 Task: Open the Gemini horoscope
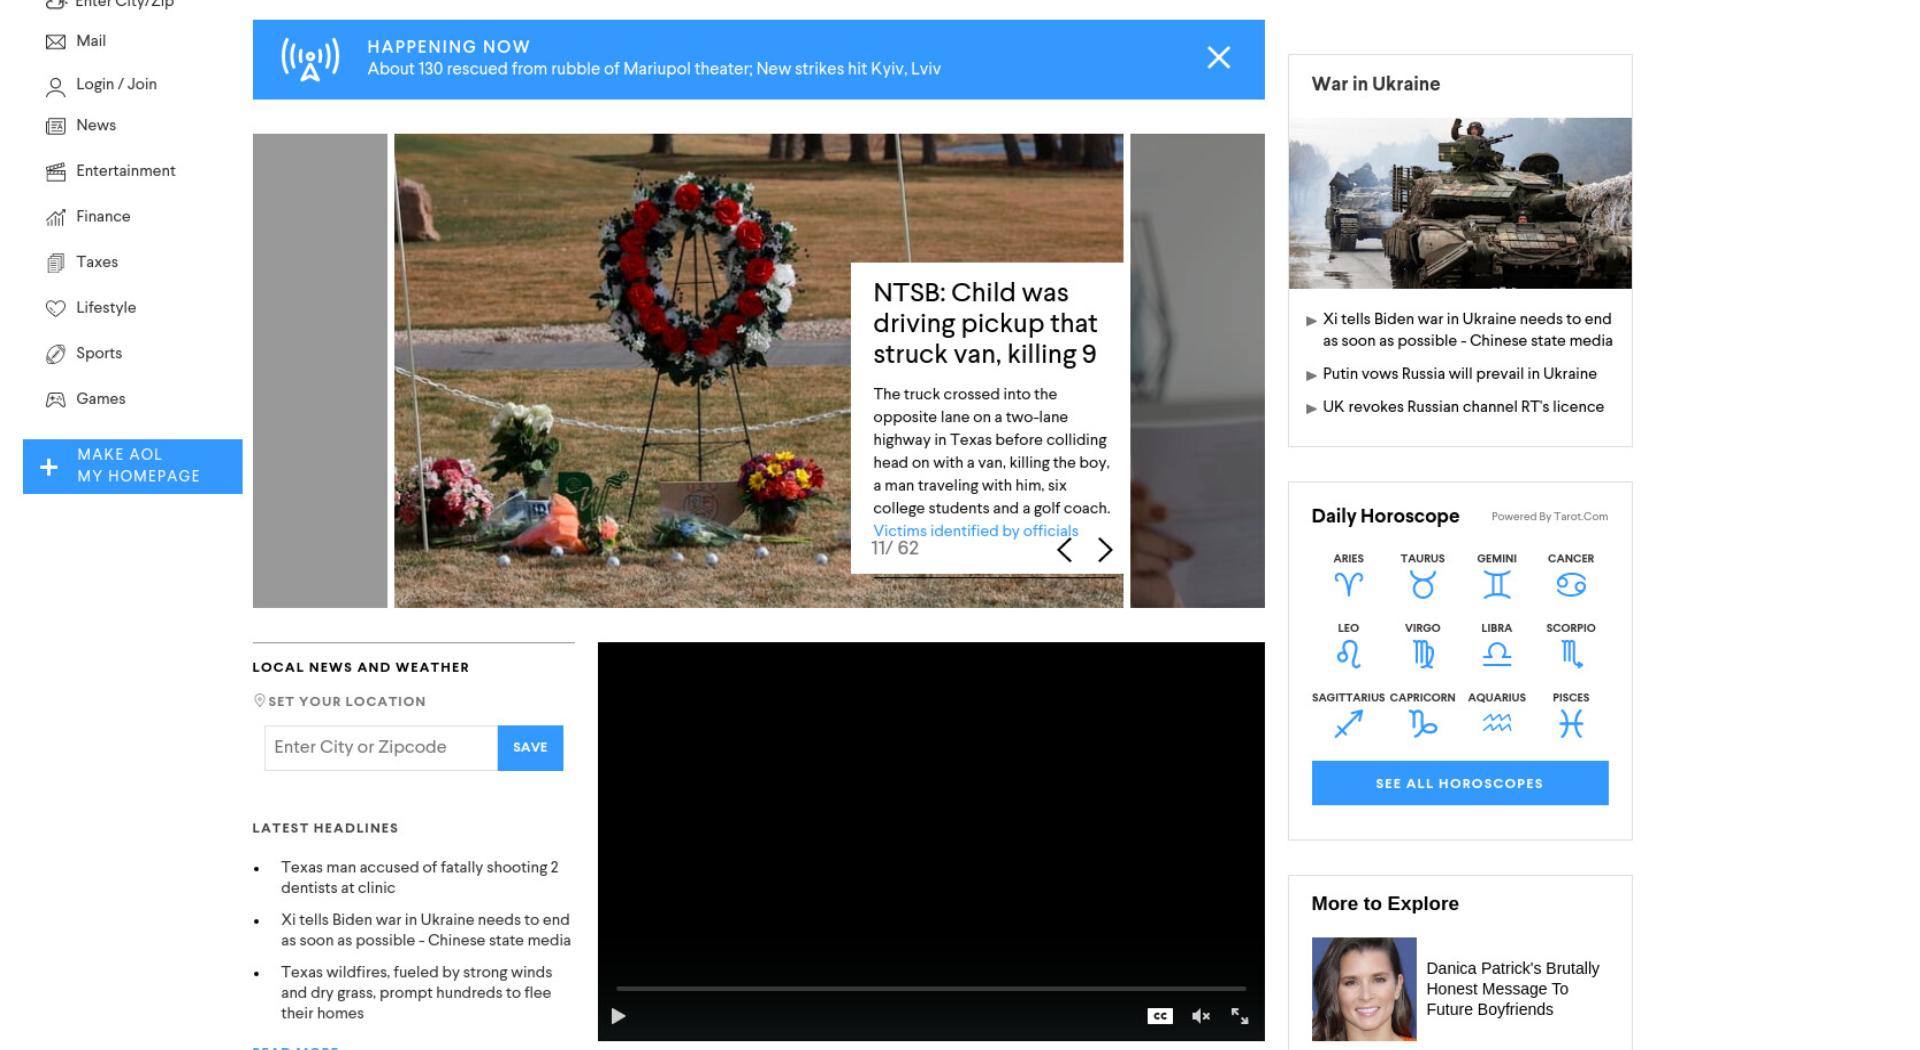click(x=1497, y=576)
